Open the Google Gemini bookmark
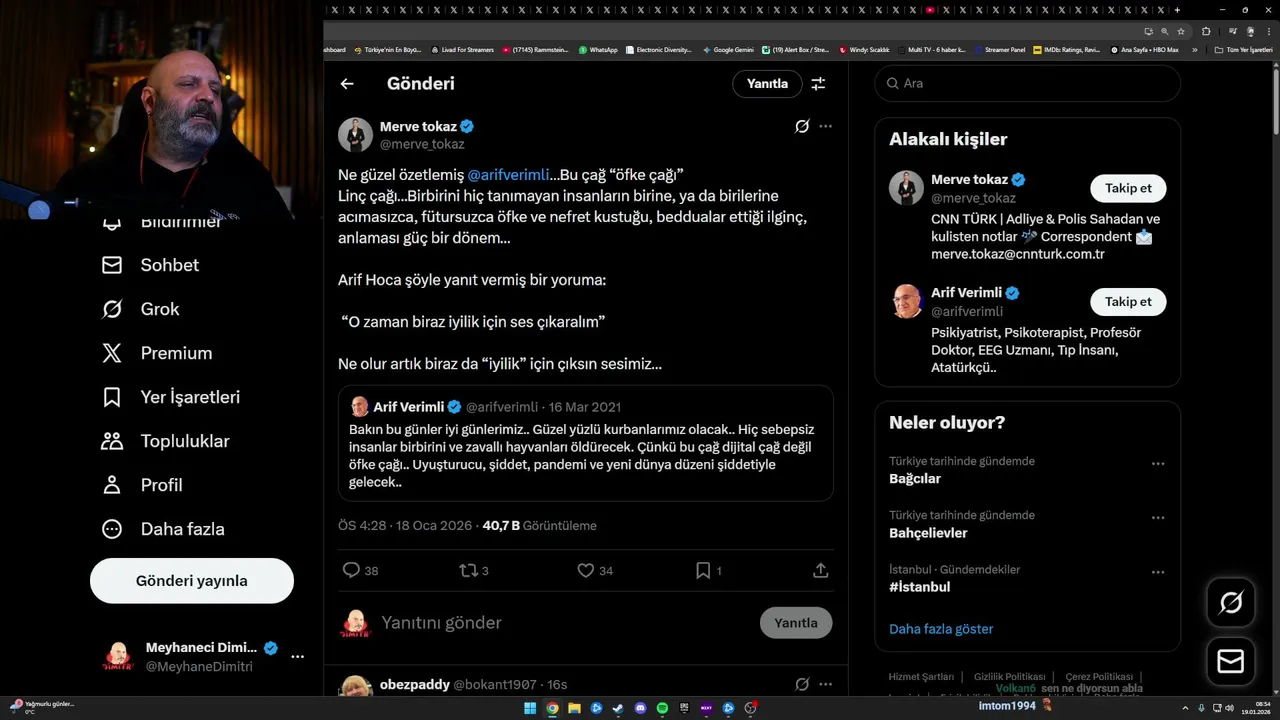 click(728, 49)
